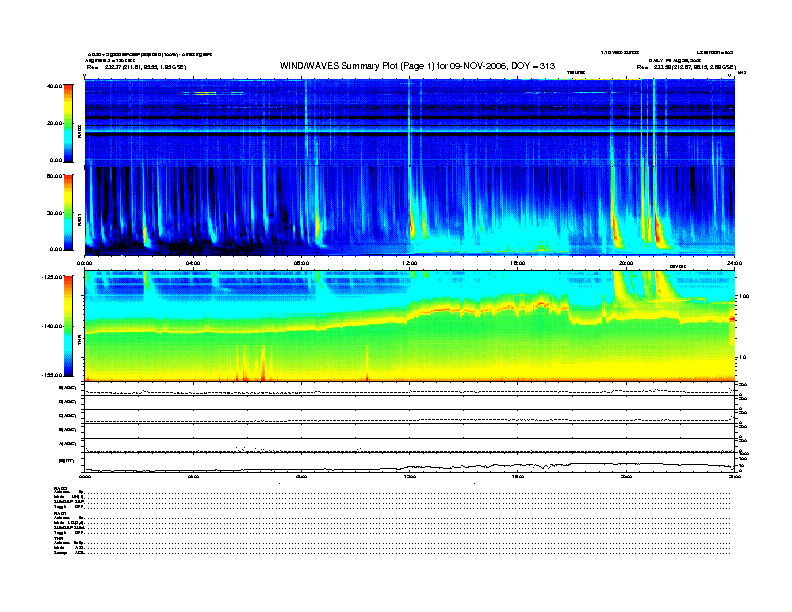Click the bright orange emission streak in RAD2 near 04:00
The height and width of the screenshot is (612, 792).
(x=205, y=93)
